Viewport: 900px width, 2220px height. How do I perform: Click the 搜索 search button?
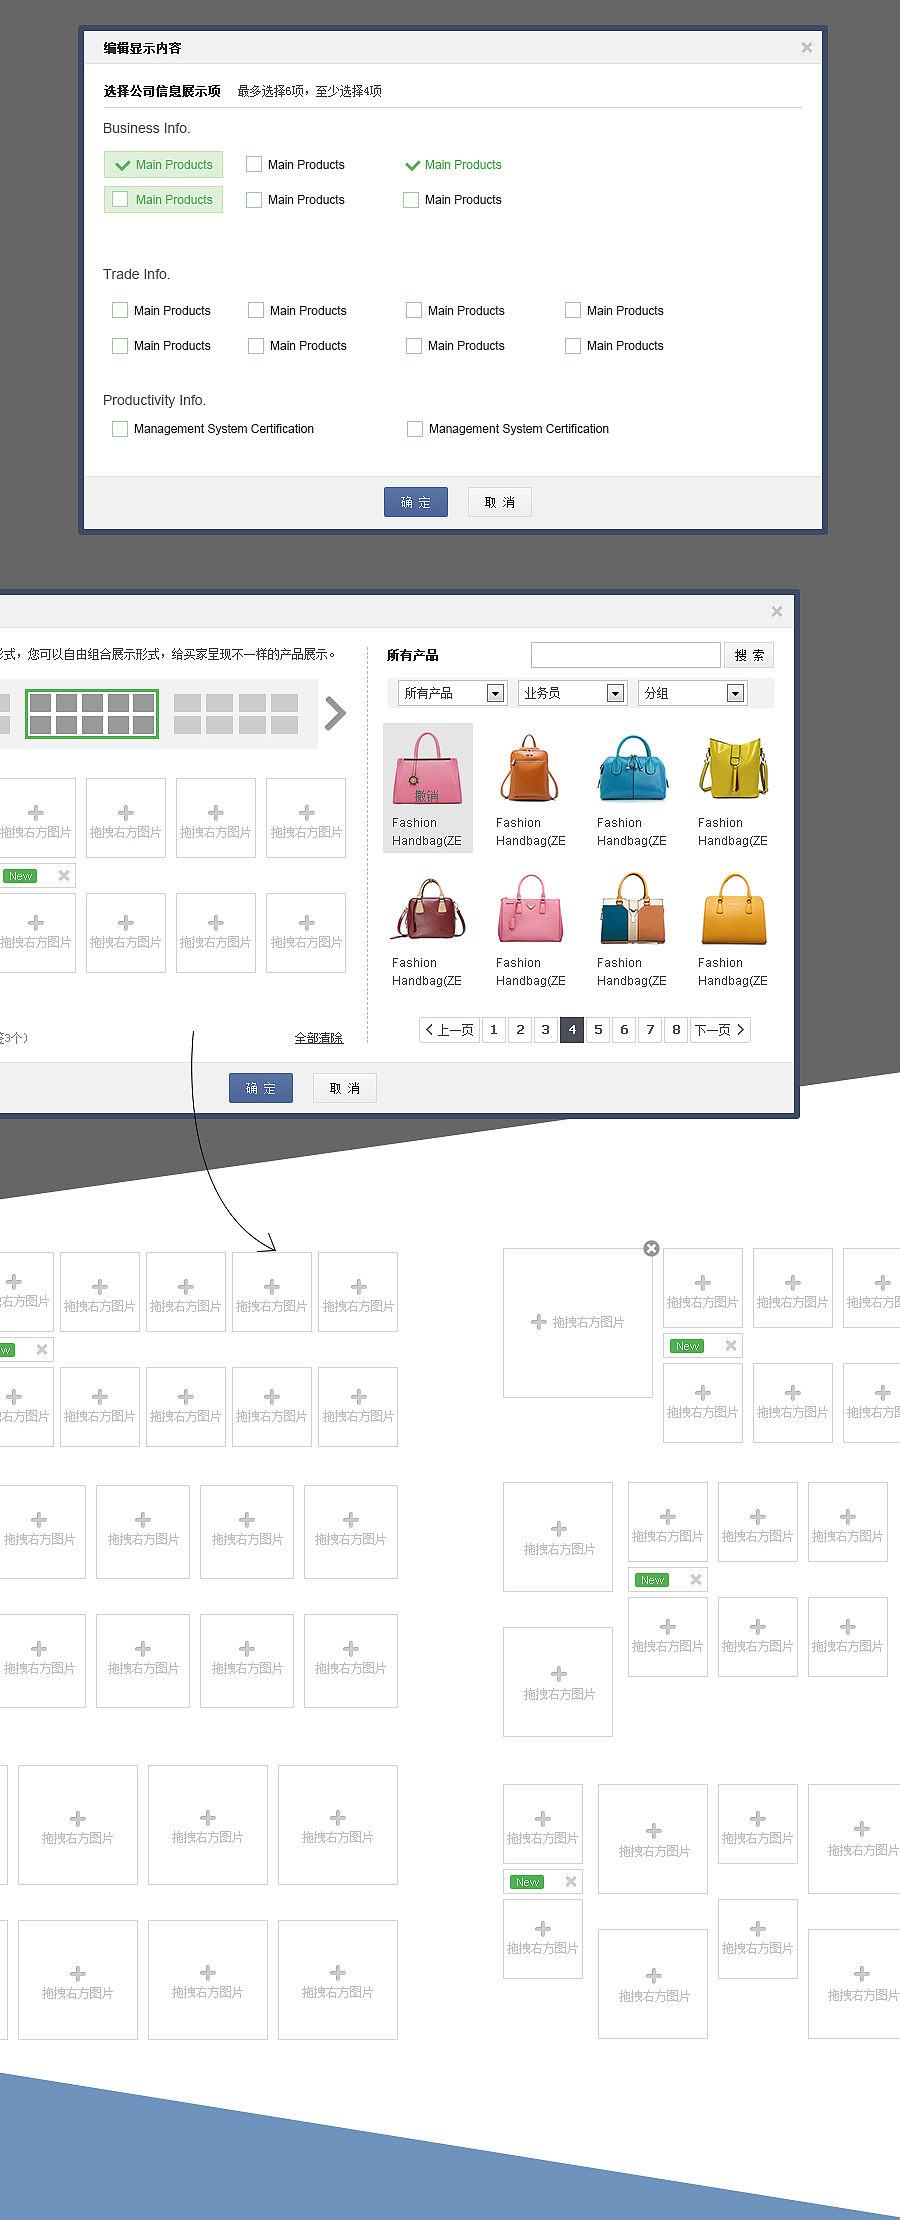coord(749,655)
